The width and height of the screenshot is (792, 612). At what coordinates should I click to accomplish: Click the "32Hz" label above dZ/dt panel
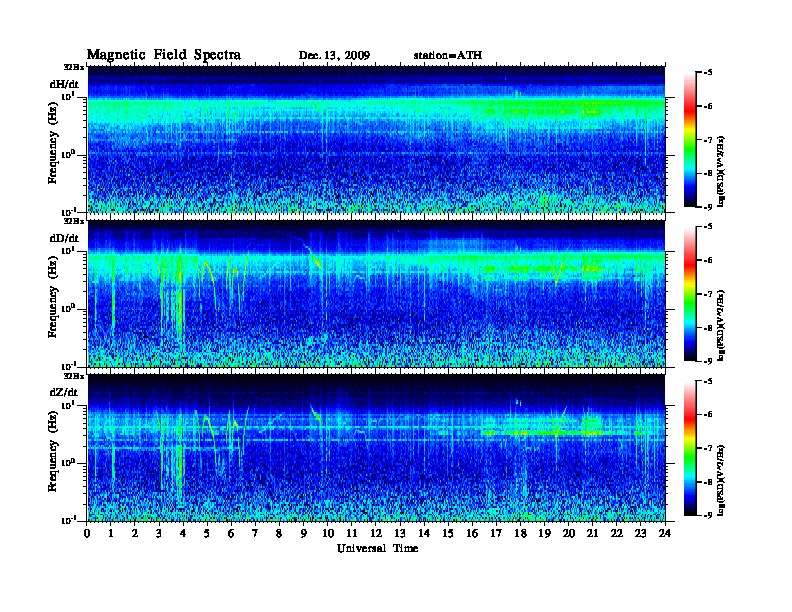[73, 376]
